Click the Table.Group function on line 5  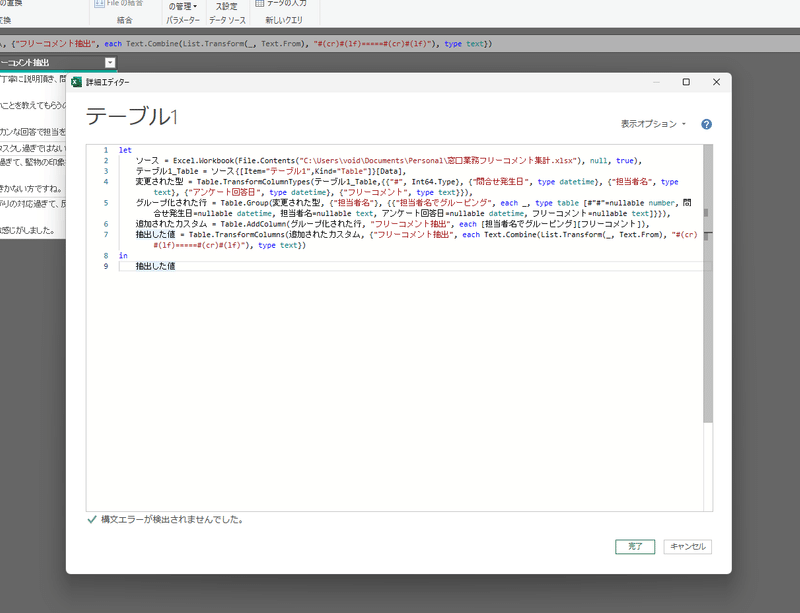pos(244,203)
